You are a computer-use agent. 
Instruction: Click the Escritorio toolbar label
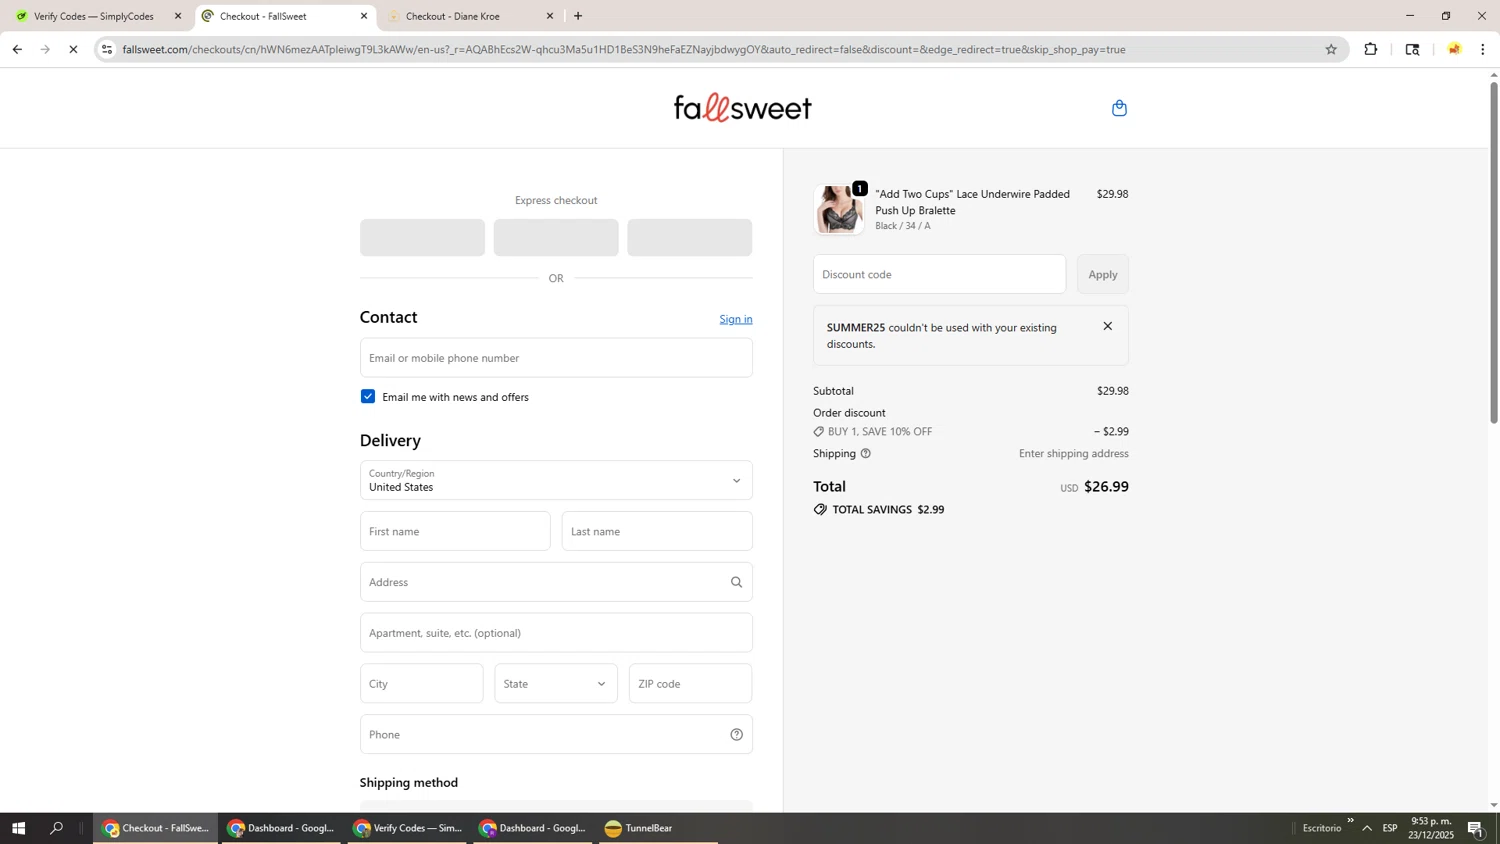coord(1322,828)
